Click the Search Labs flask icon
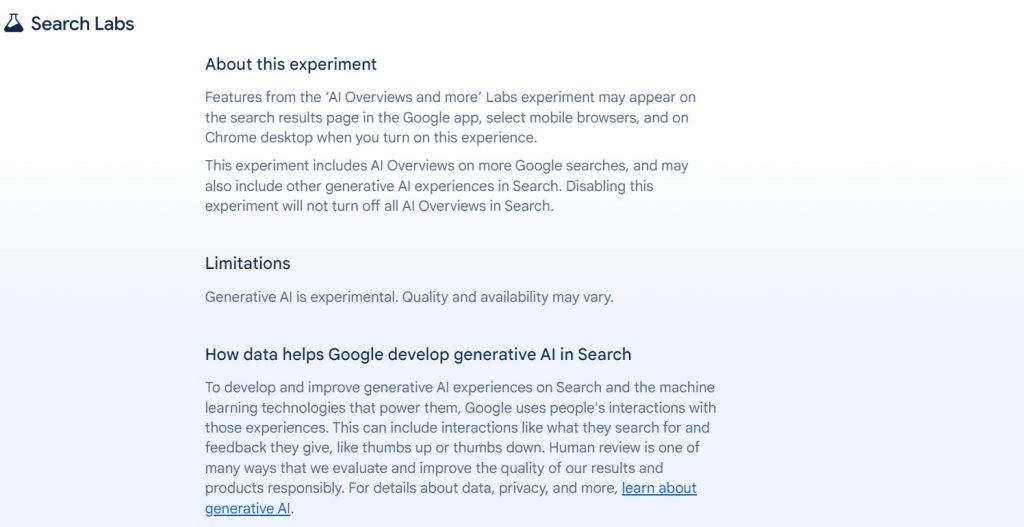The height and width of the screenshot is (527, 1024). coord(14,23)
